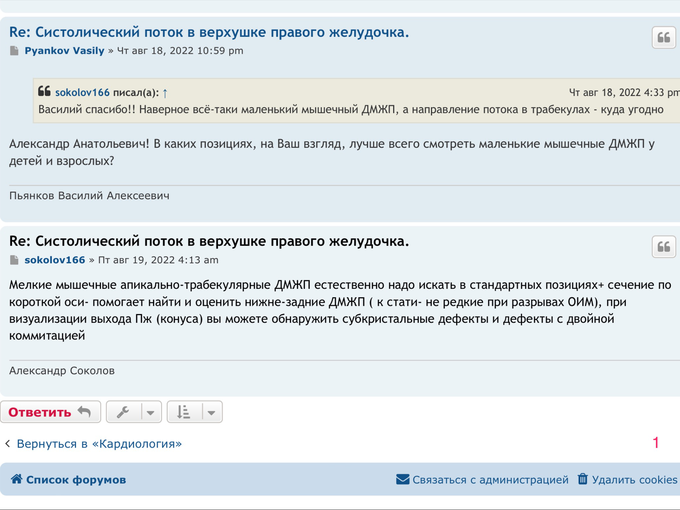680x510 pixels.
Task: Click reply arrow icon on Ответить button
Action: (x=84, y=412)
